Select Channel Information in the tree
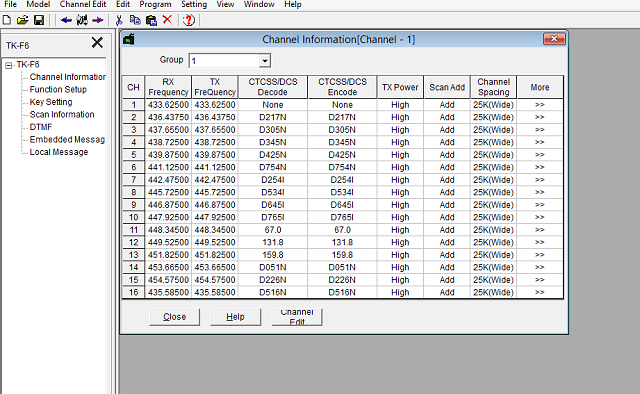Image resolution: width=640 pixels, height=394 pixels. point(67,77)
